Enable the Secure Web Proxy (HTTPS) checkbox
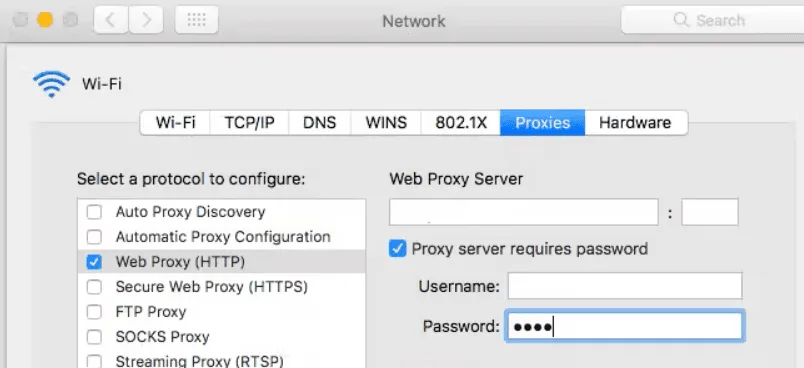Image resolution: width=804 pixels, height=368 pixels. 94,287
